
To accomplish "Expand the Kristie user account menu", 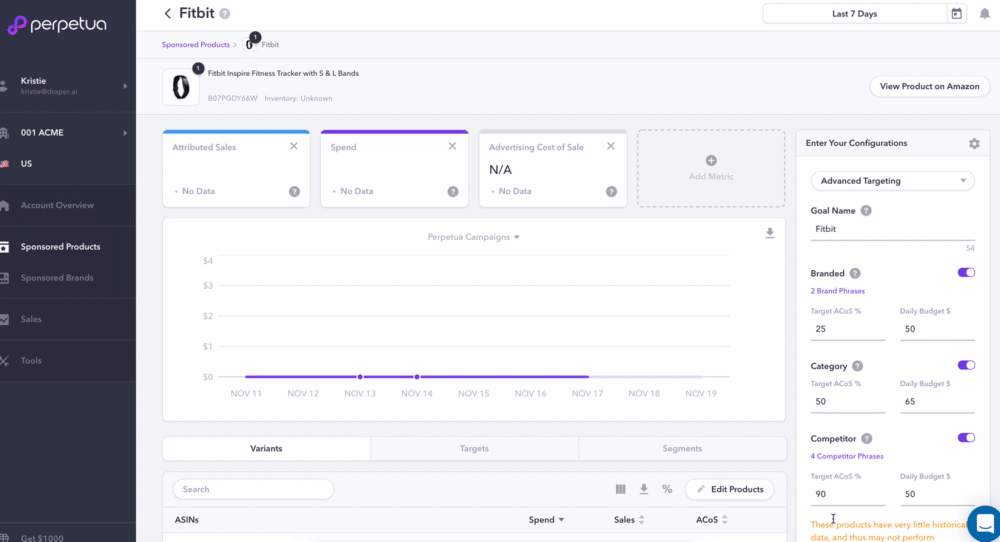I will pyautogui.click(x=68, y=86).
